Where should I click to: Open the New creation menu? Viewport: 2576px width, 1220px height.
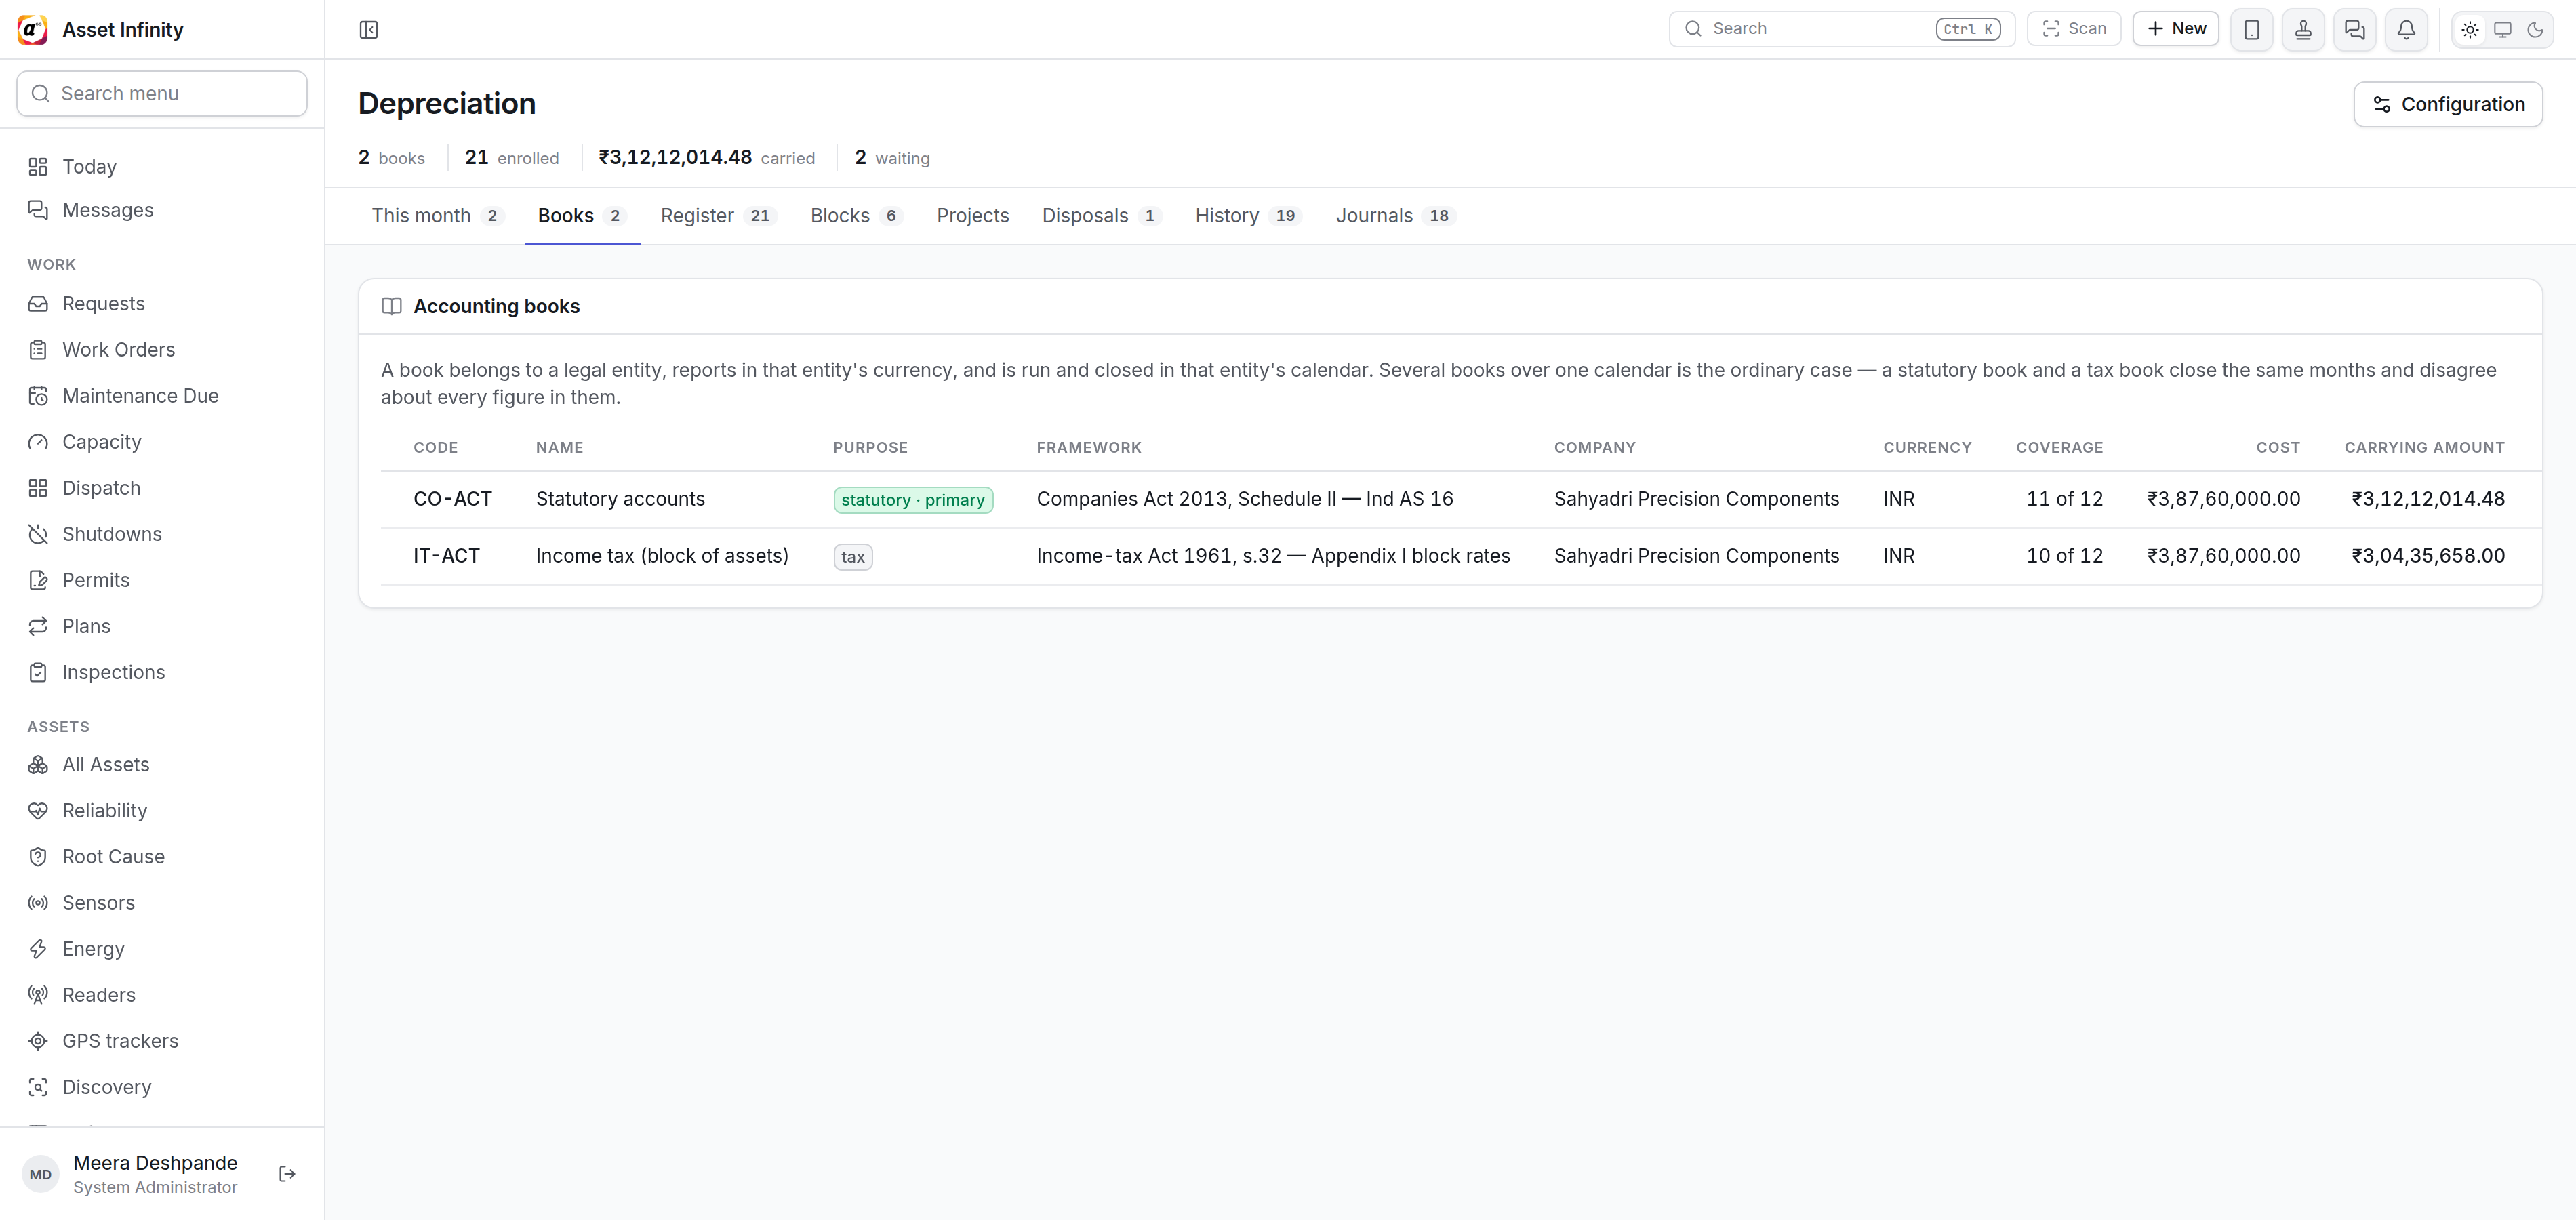coord(2176,29)
